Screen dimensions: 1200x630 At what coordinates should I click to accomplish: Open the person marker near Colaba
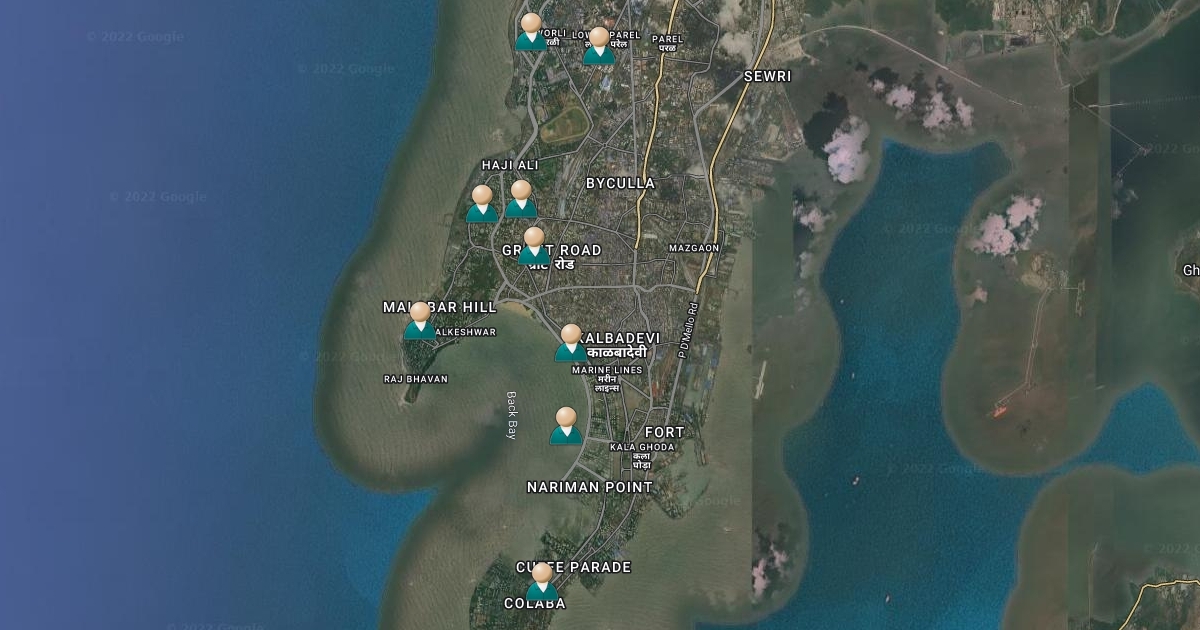pos(542,583)
